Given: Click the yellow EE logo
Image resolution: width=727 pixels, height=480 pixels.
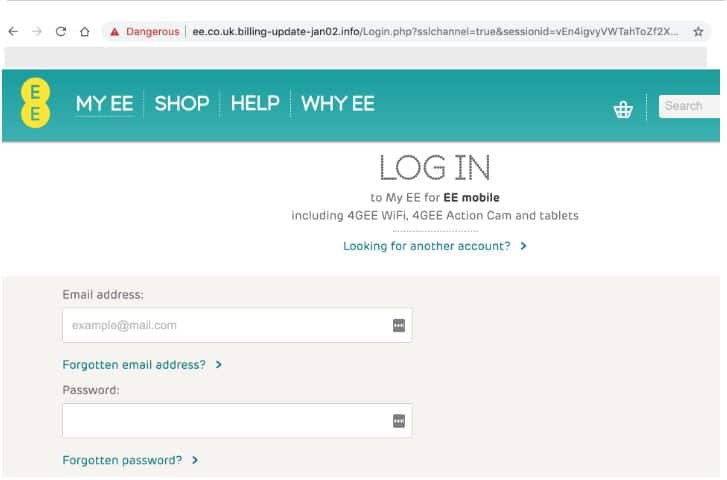Looking at the screenshot, I should coord(35,103).
